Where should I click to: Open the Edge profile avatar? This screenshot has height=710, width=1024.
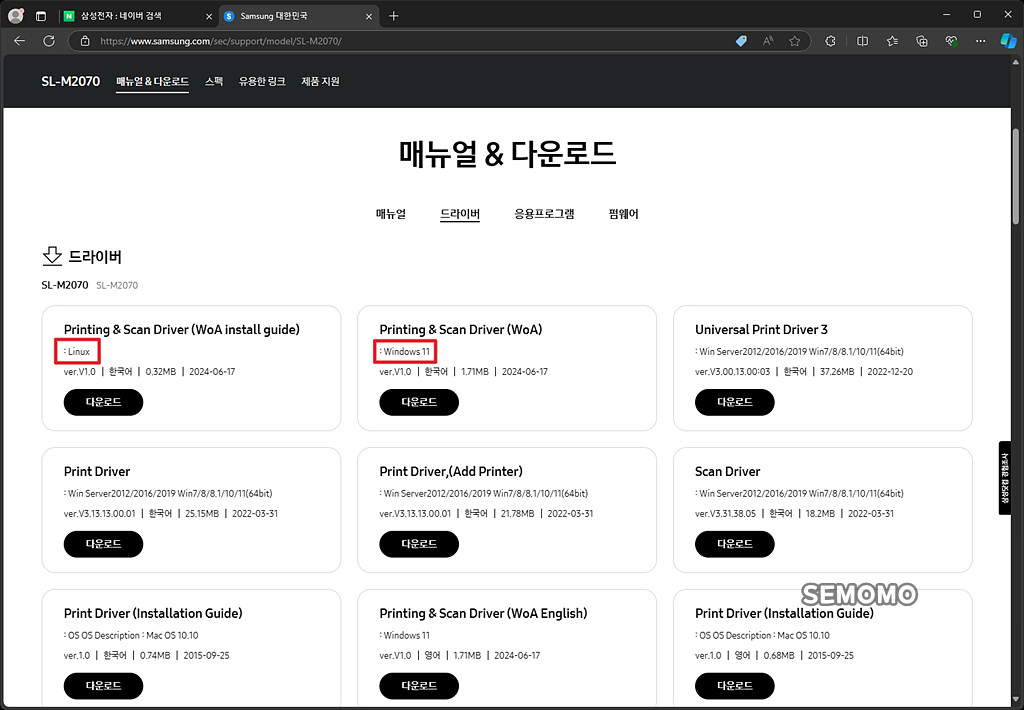pos(16,16)
